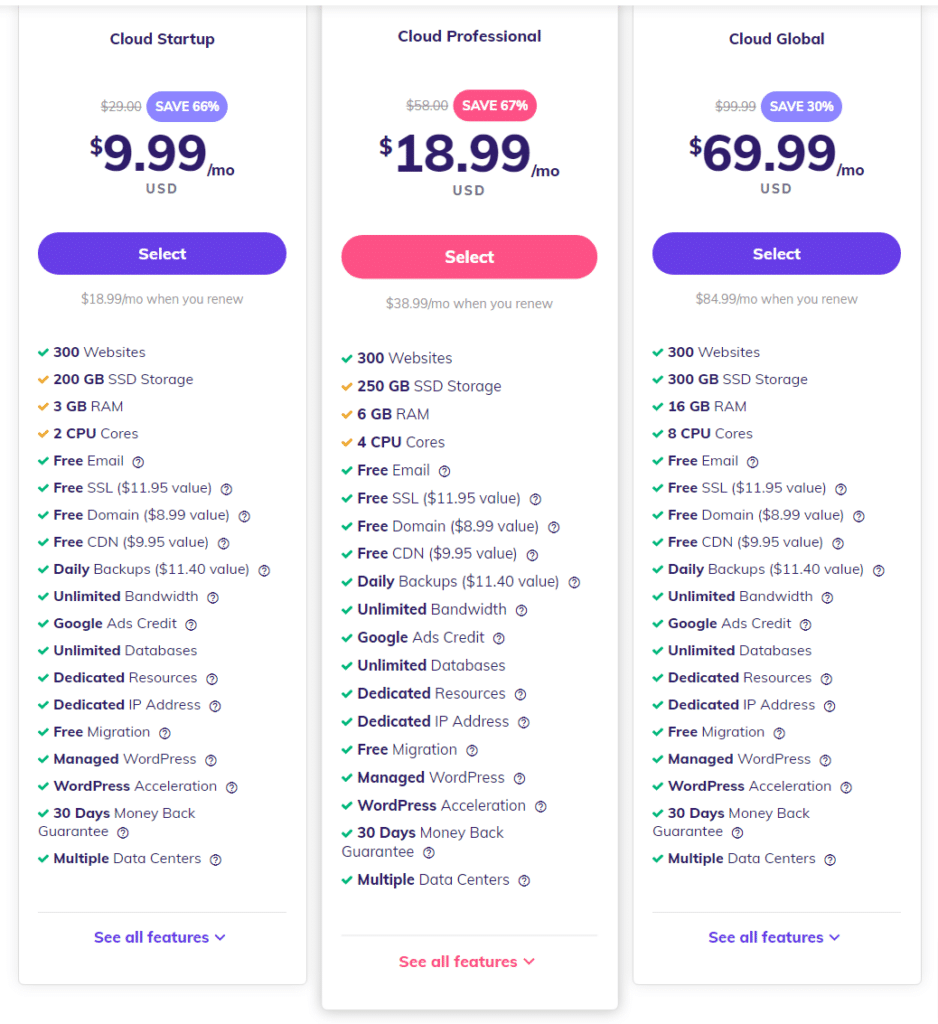The width and height of the screenshot is (938, 1024).
Task: View the Free SSL value tooltip under Cloud Professional
Action: coord(535,498)
